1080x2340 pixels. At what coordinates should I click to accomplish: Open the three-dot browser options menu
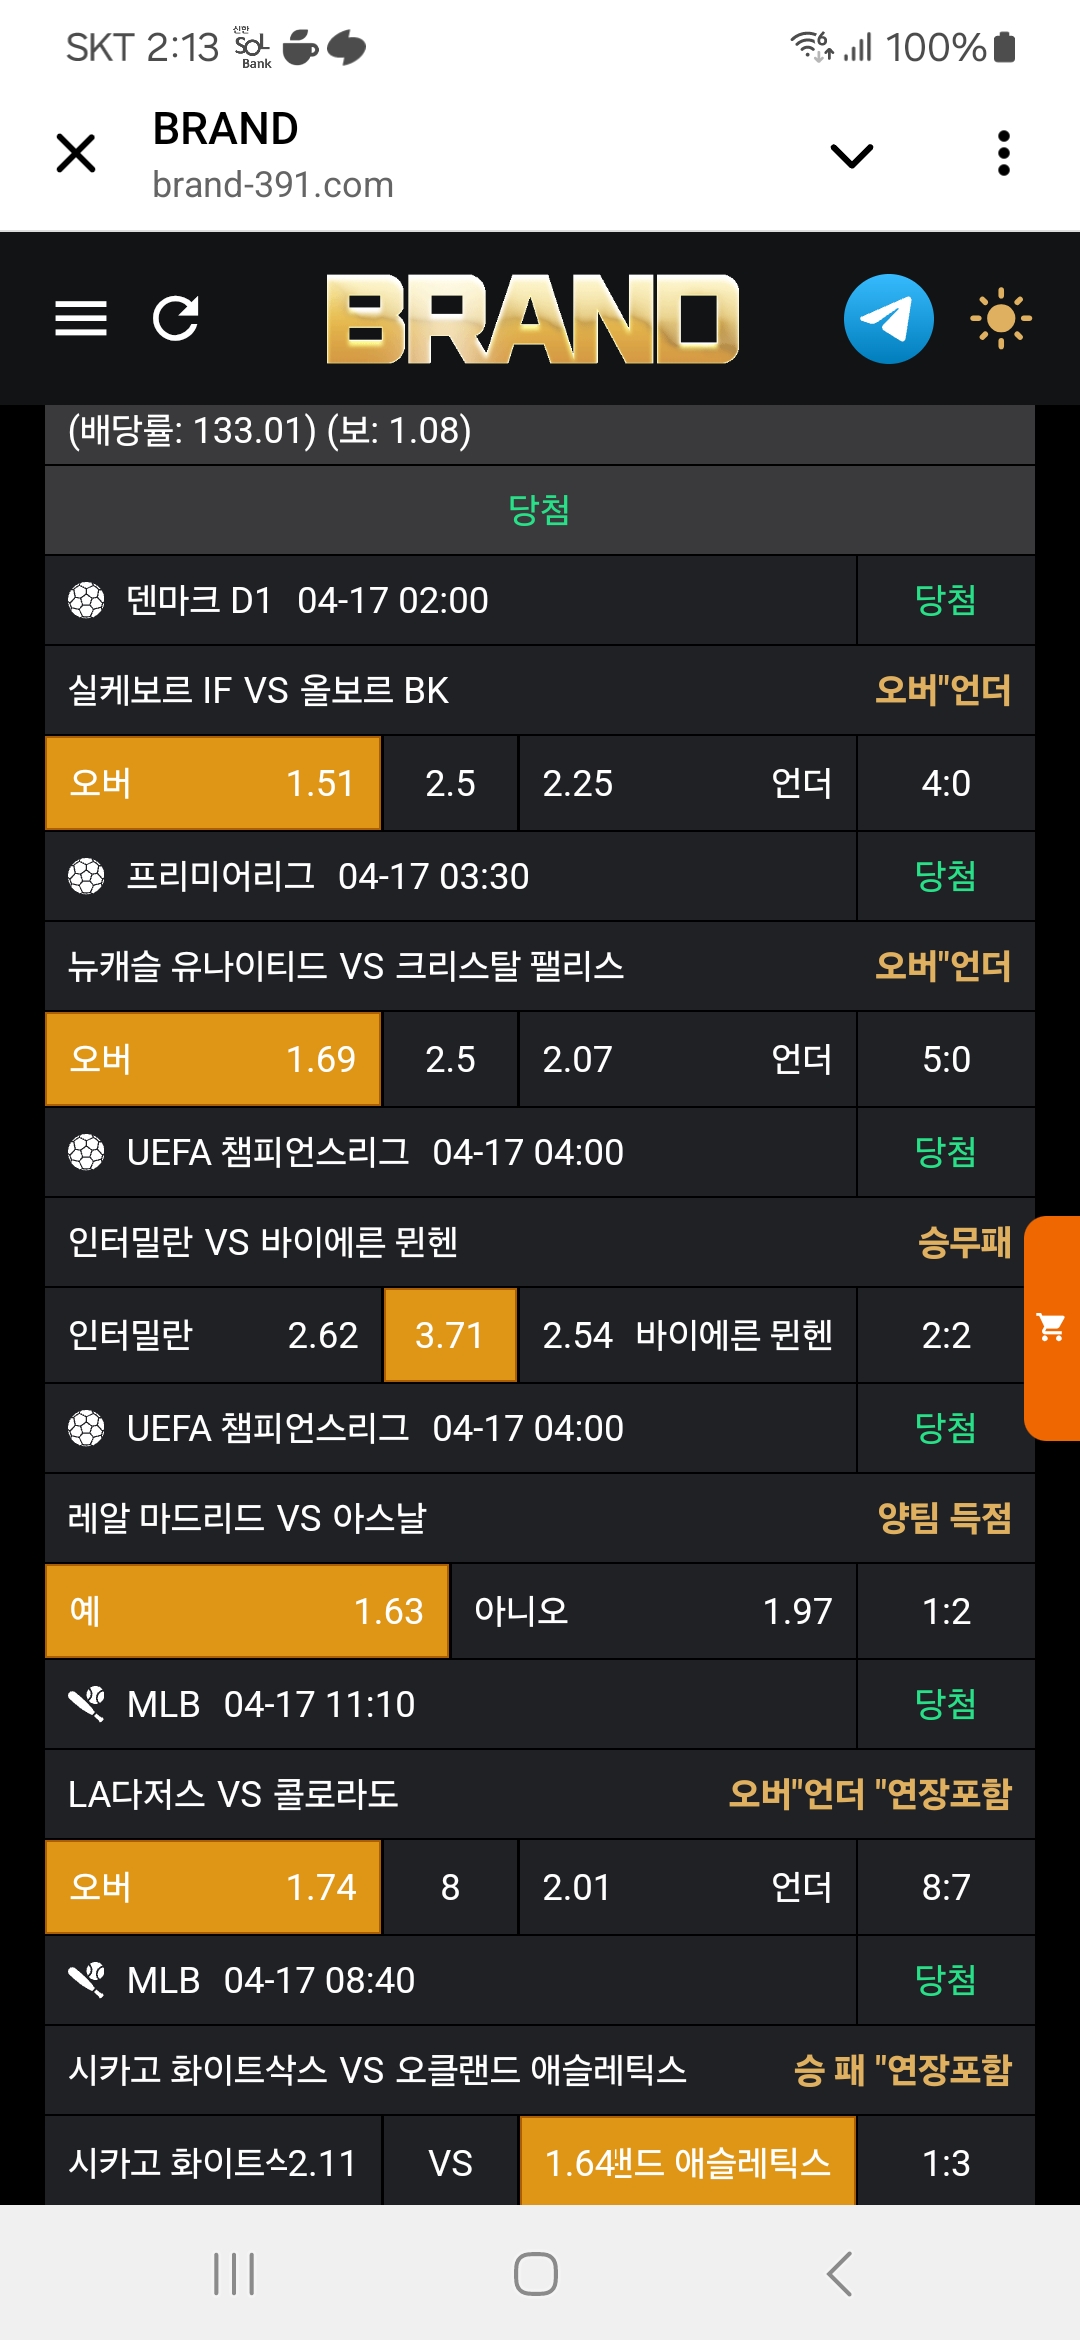click(x=1004, y=154)
